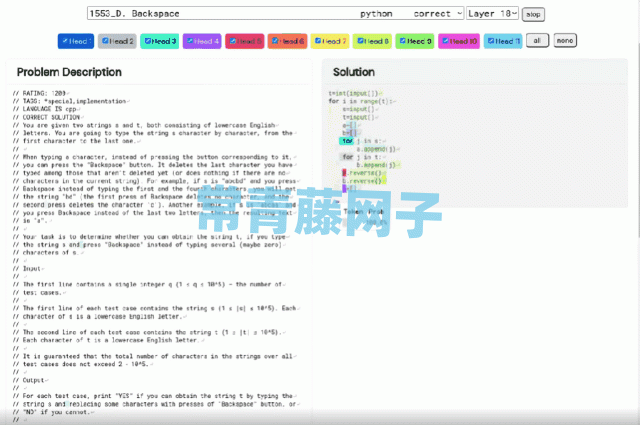The image size is (640, 425).
Task: Click the Solution panel heading
Action: [x=354, y=72]
